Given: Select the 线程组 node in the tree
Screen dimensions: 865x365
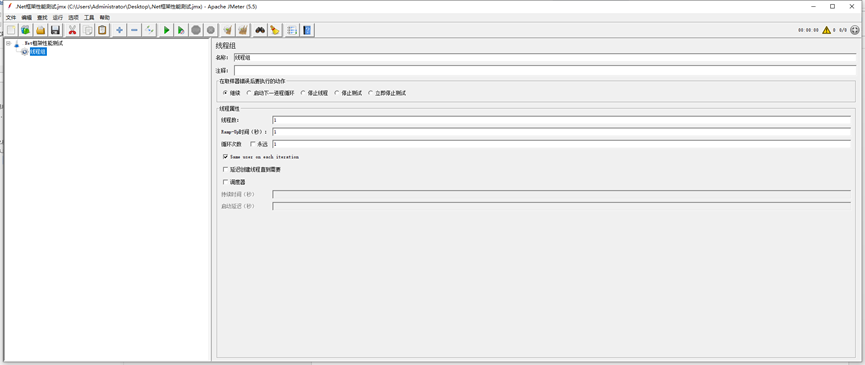Looking at the screenshot, I should tap(38, 52).
